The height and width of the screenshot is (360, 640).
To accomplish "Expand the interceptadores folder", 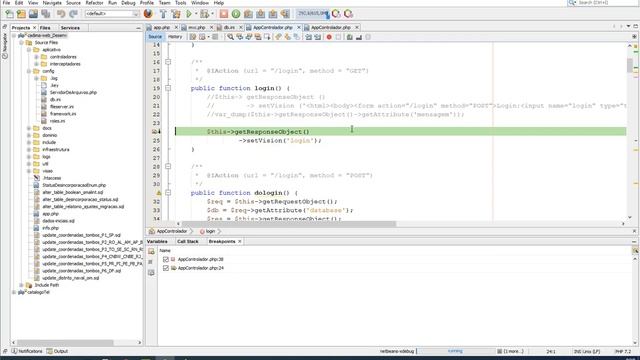I will point(36,64).
